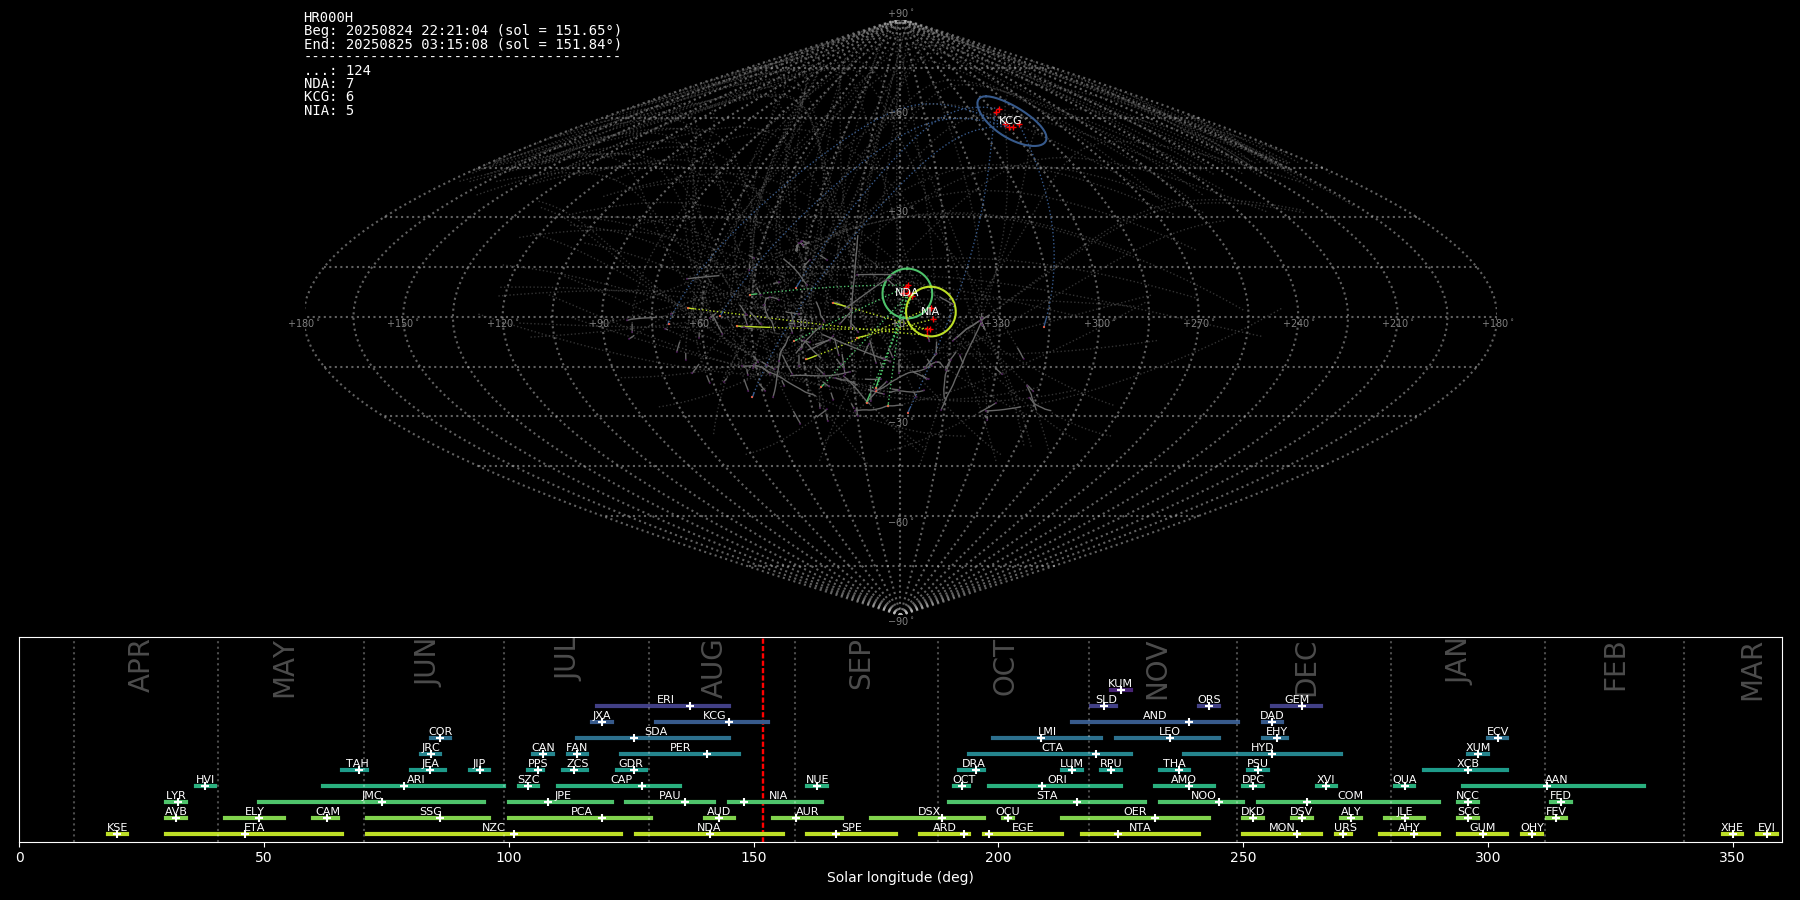The image size is (1800, 900).
Task: Click the NZC shower bar in the timeline
Action: point(494,834)
